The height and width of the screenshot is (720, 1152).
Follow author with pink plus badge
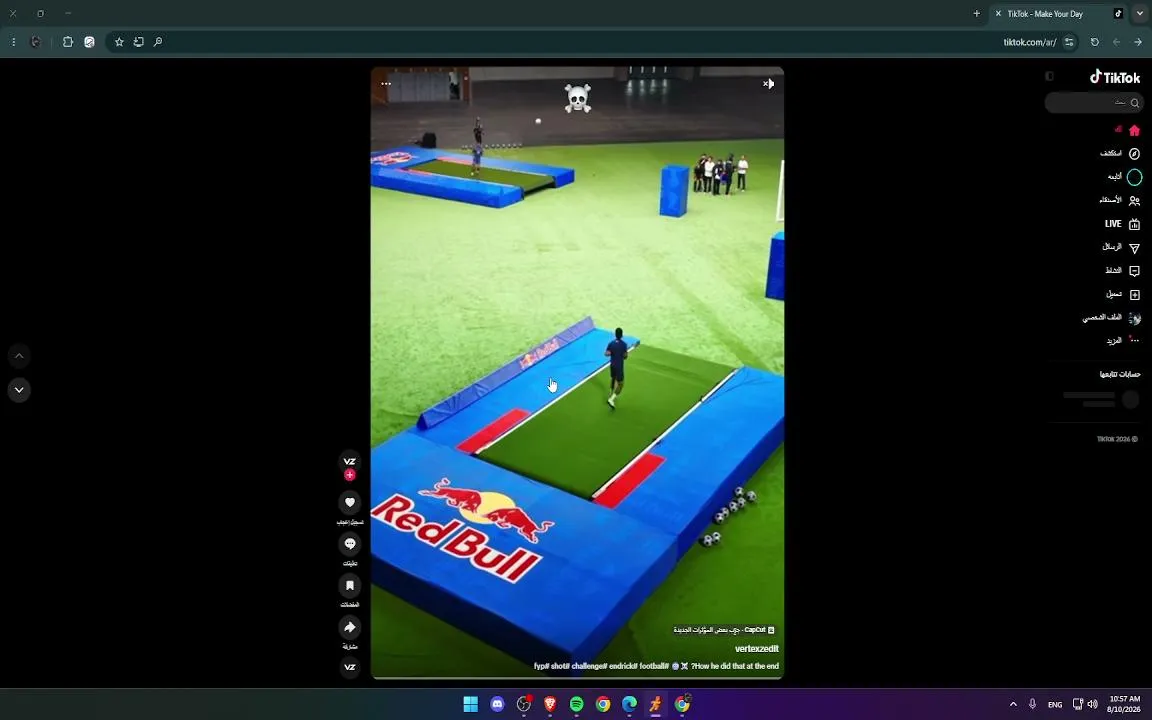pos(350,475)
